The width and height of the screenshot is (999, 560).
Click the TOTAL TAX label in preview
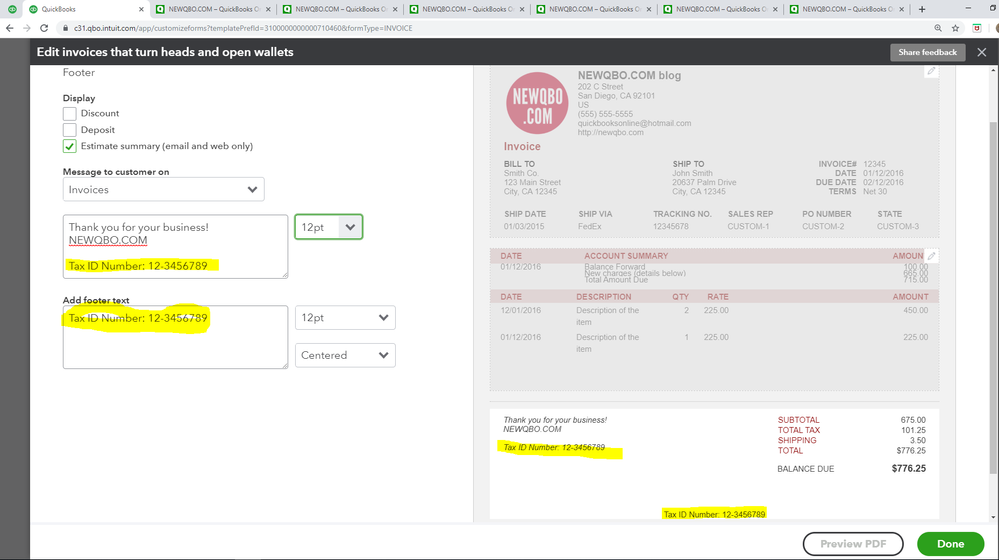point(799,430)
